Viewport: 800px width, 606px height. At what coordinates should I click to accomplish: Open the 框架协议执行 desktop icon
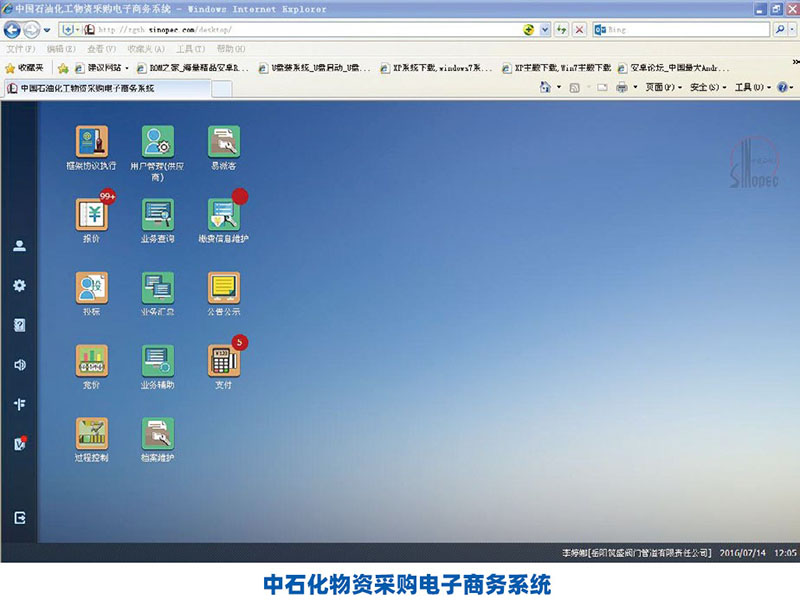coord(92,142)
